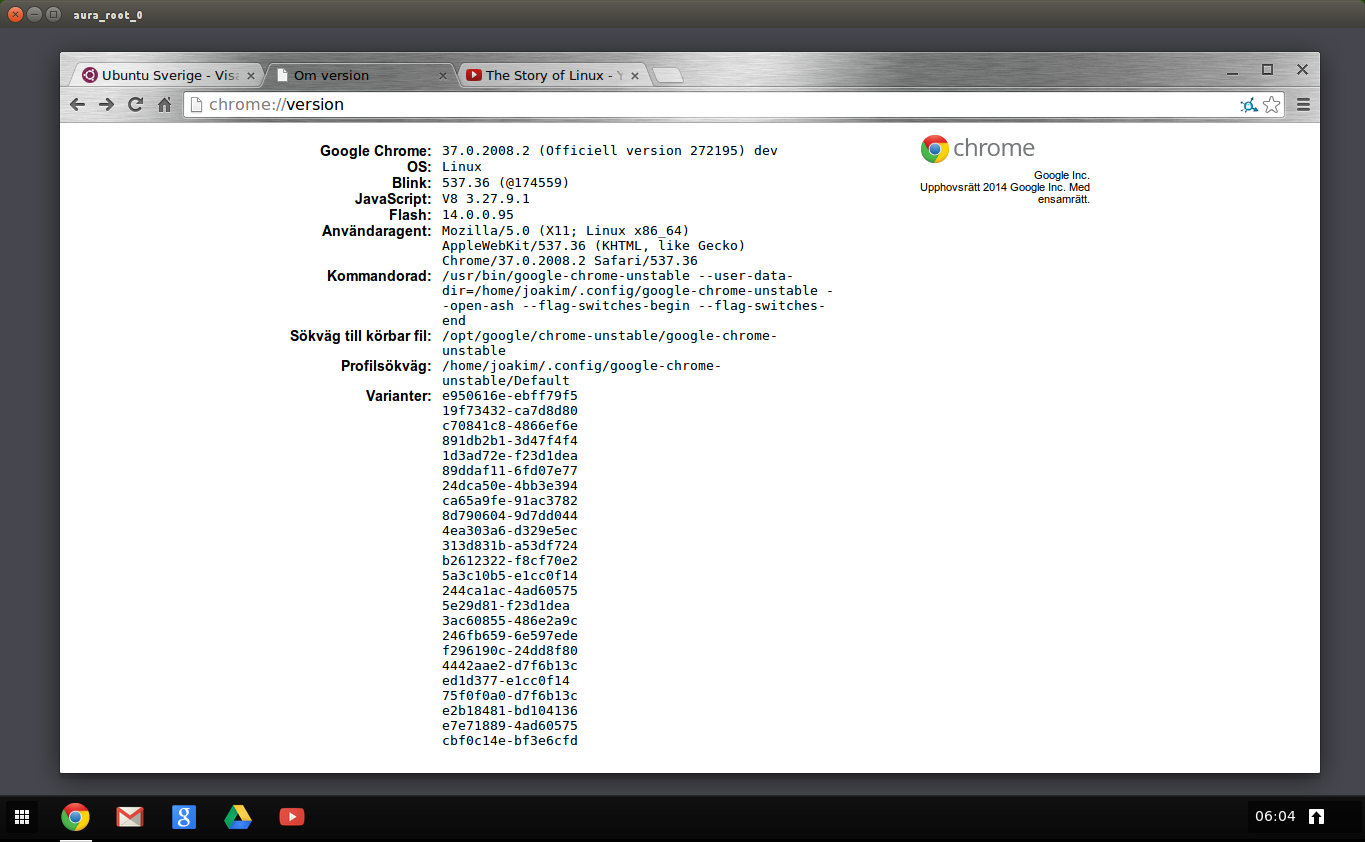The height and width of the screenshot is (842, 1365).
Task: Click the tray icon right of the clock
Action: pyautogui.click(x=1317, y=816)
